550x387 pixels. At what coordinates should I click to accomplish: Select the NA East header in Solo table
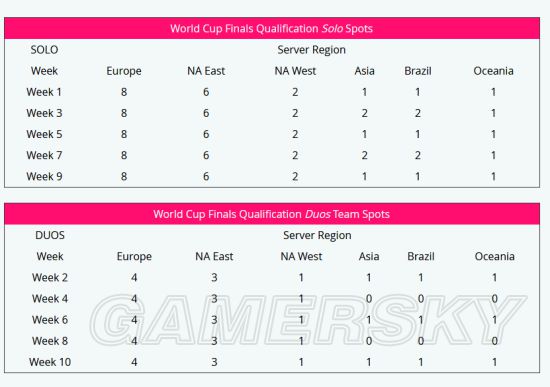206,71
